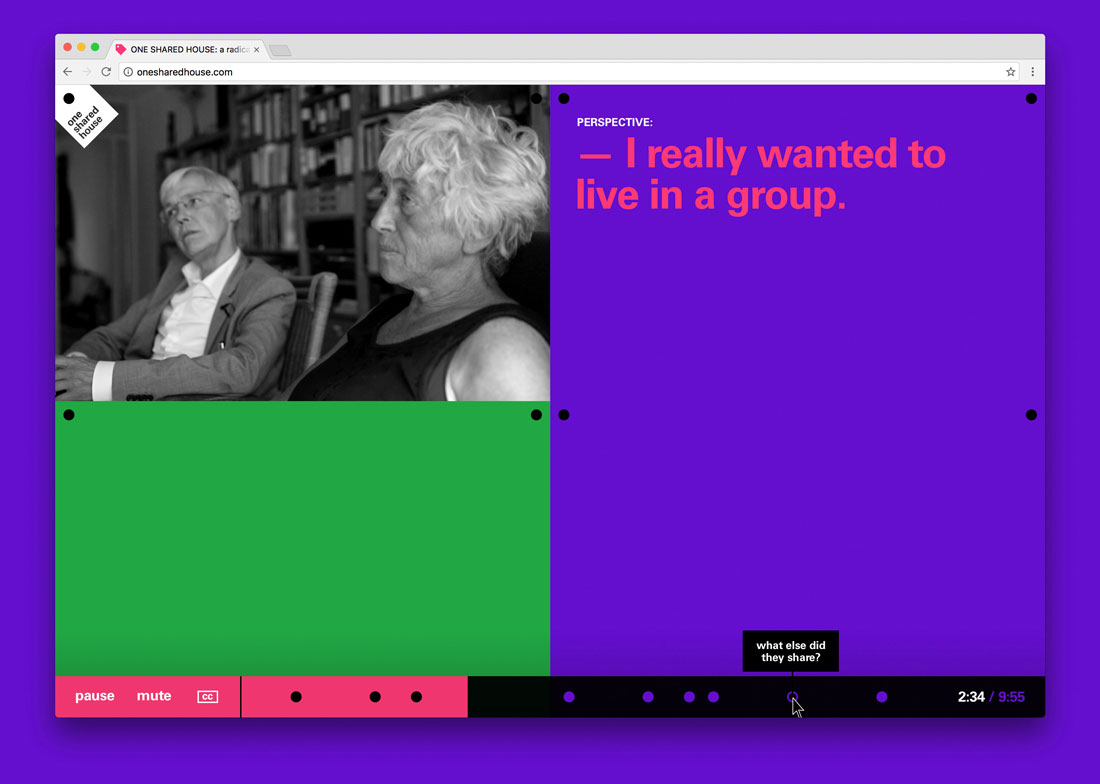The width and height of the screenshot is (1100, 784).
Task: Click the 'one shared house' diamond logo
Action: (86, 116)
